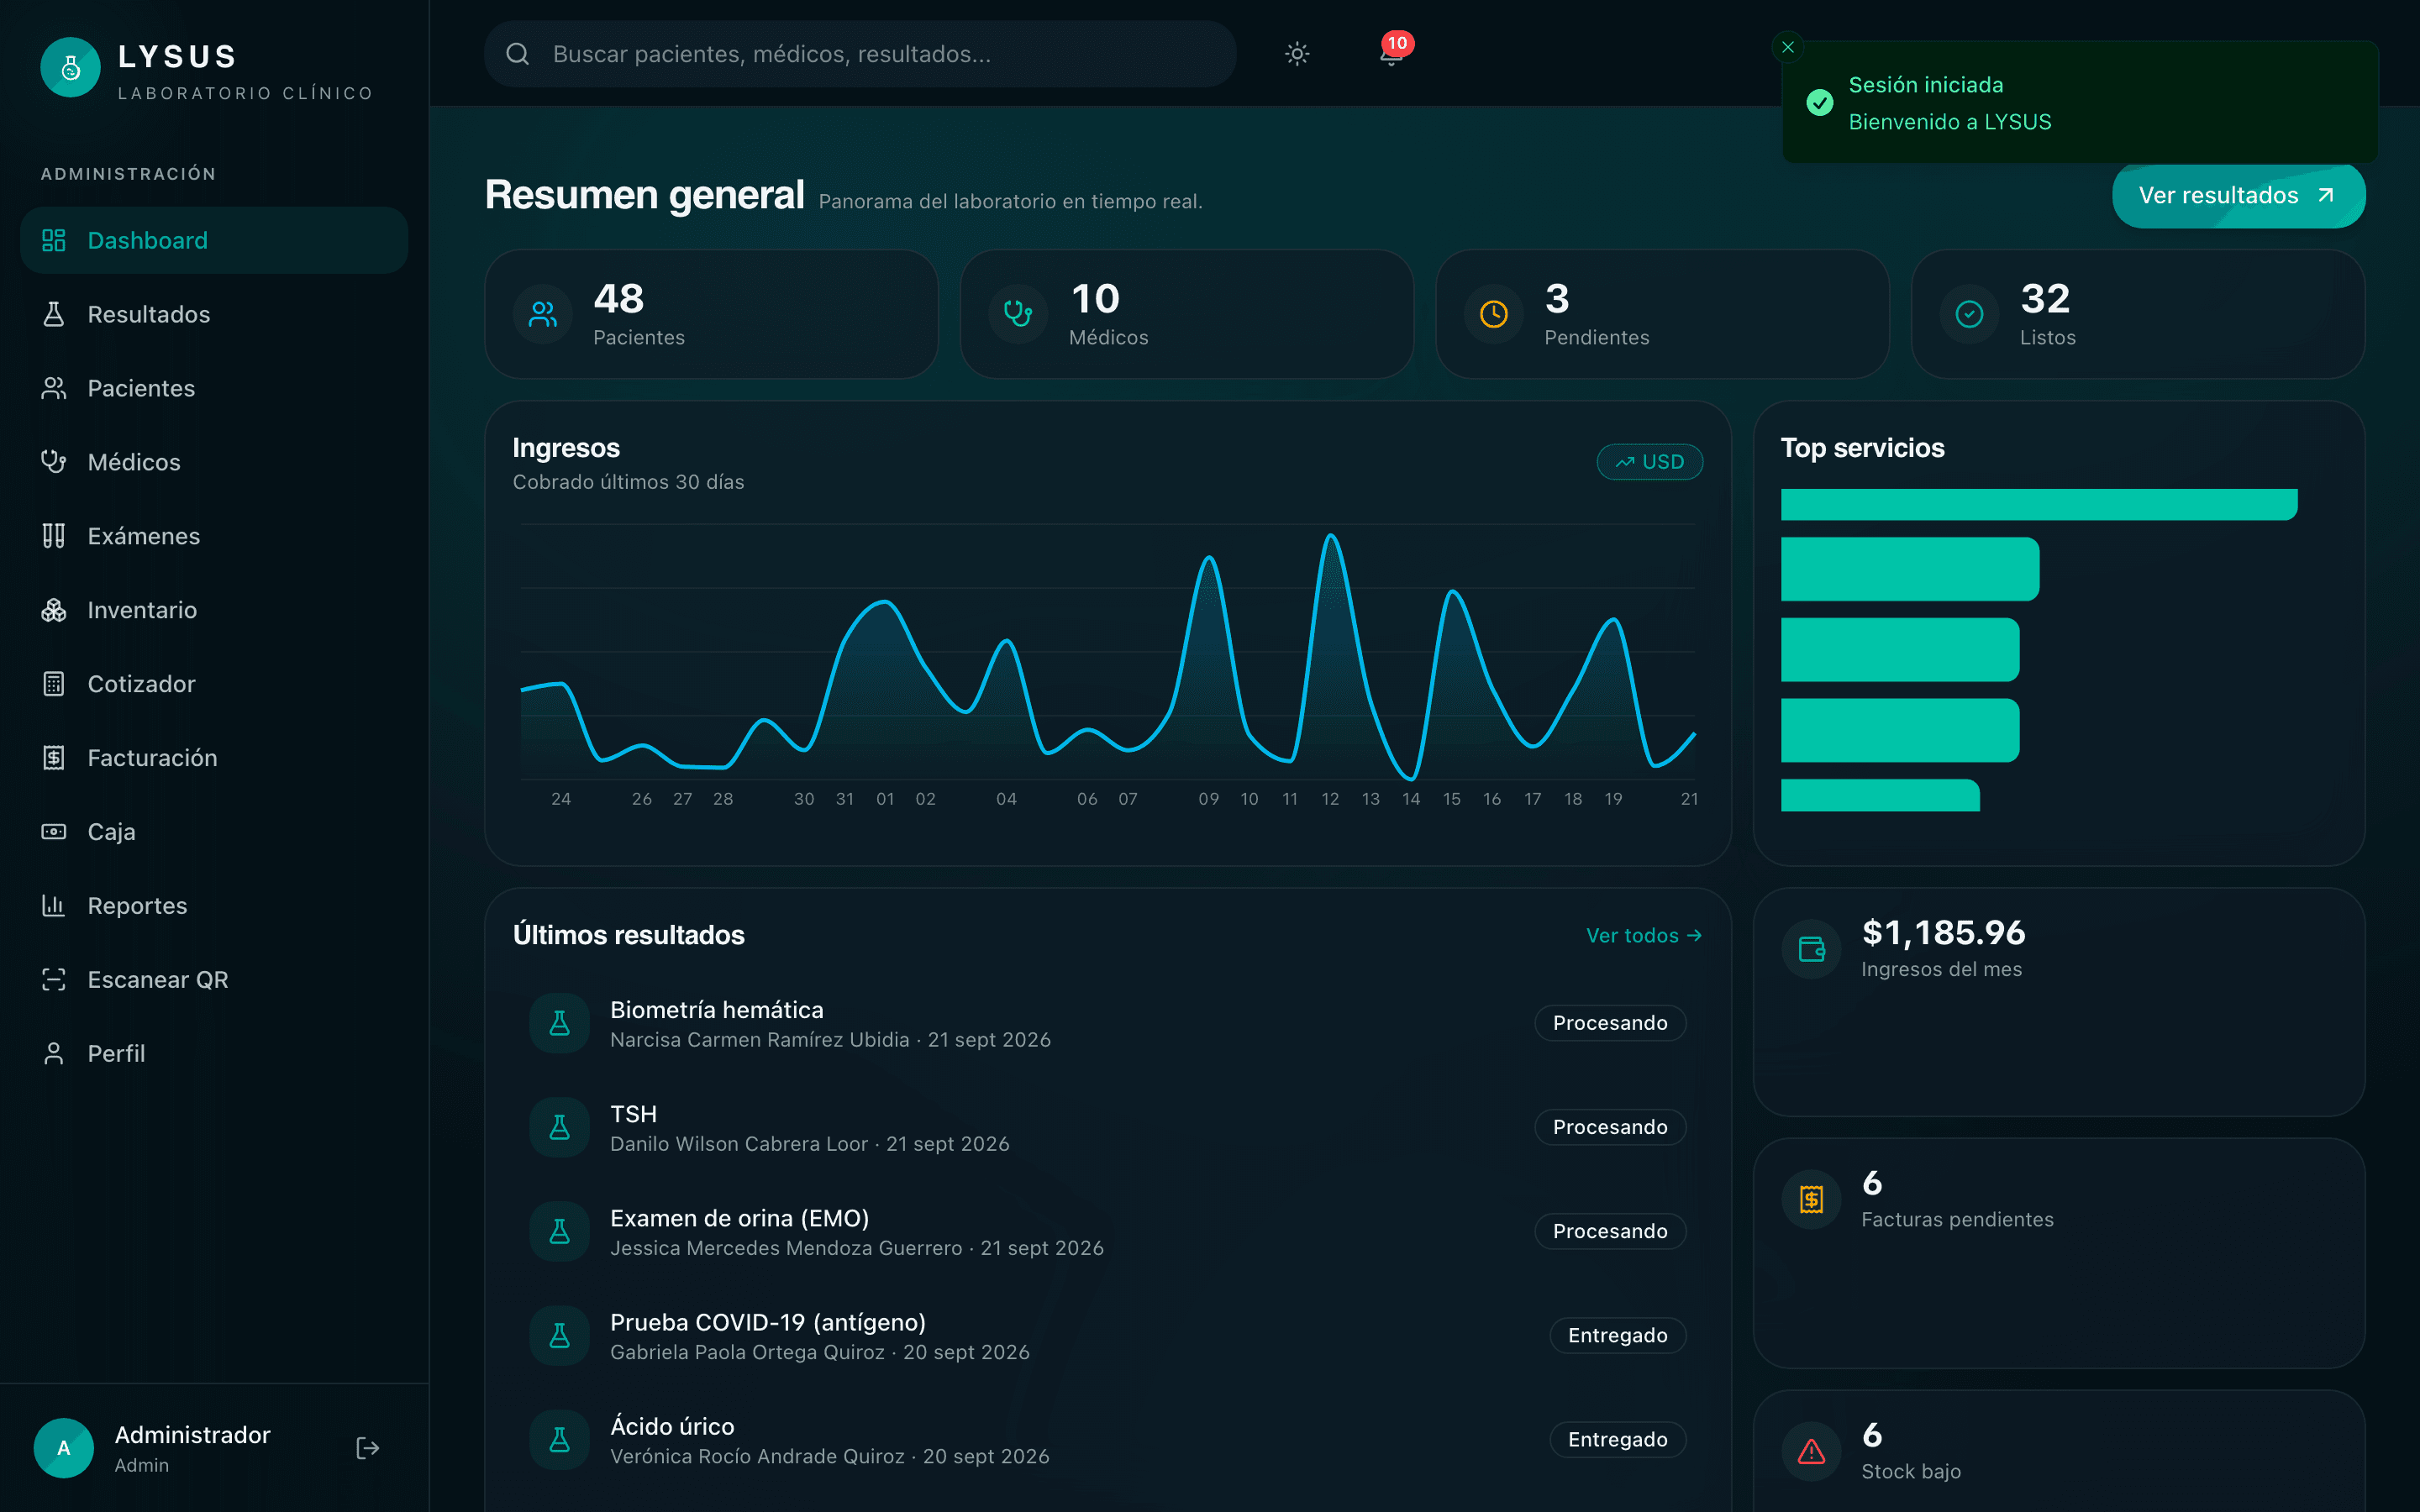Click the Facturas pendientes label
The height and width of the screenshot is (1512, 2420).
click(x=1957, y=1219)
